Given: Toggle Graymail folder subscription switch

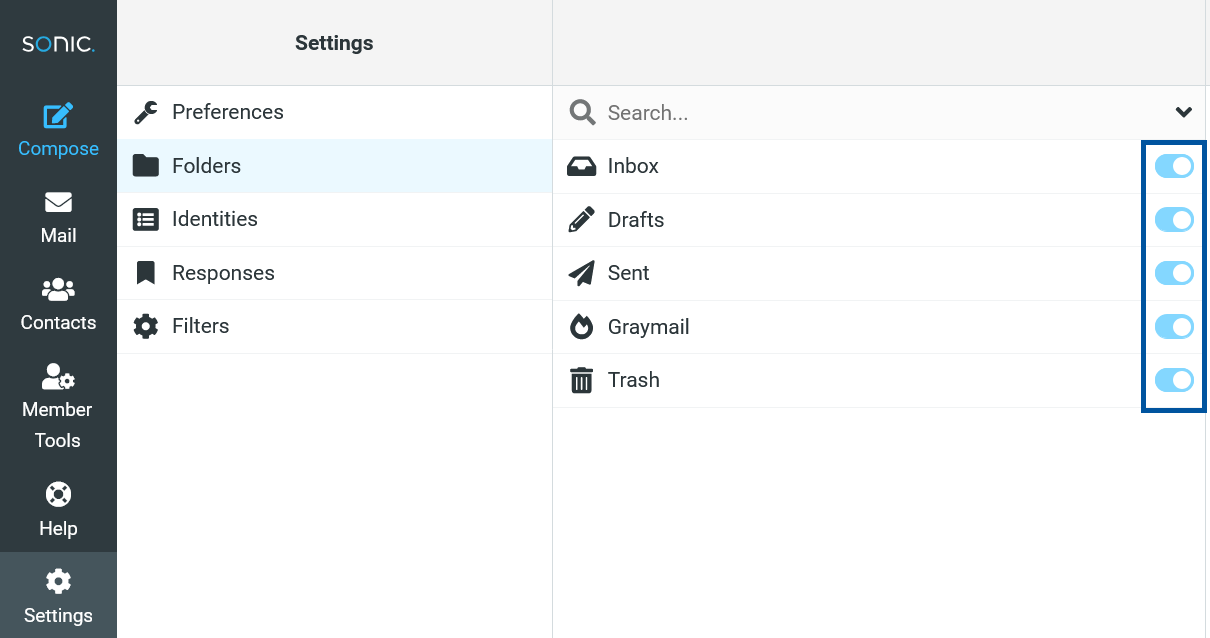Looking at the screenshot, I should (x=1174, y=327).
